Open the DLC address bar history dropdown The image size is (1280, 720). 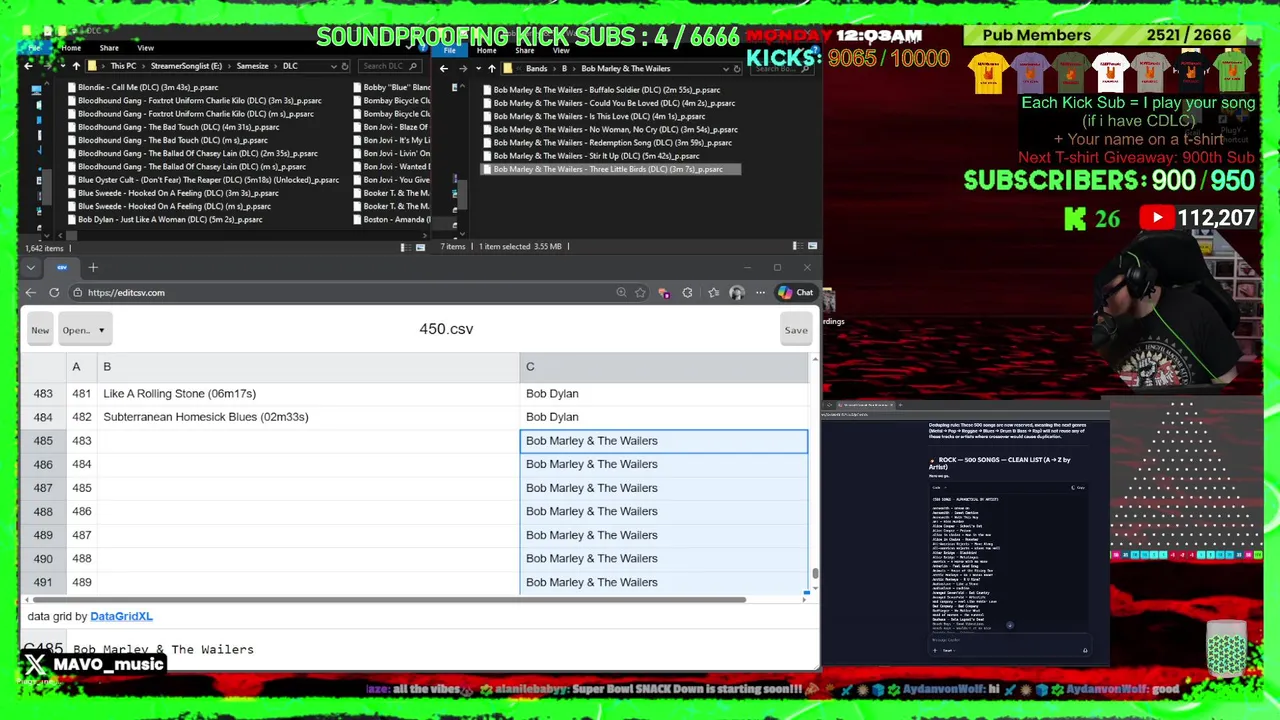click(333, 66)
